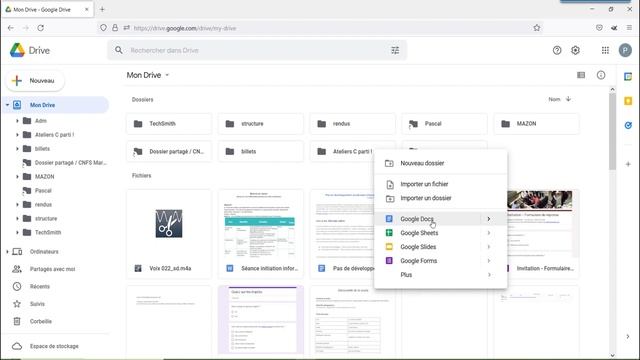640x360 pixels.
Task: Open Voix 022_sd.m4a thumbnail
Action: [x=169, y=224]
